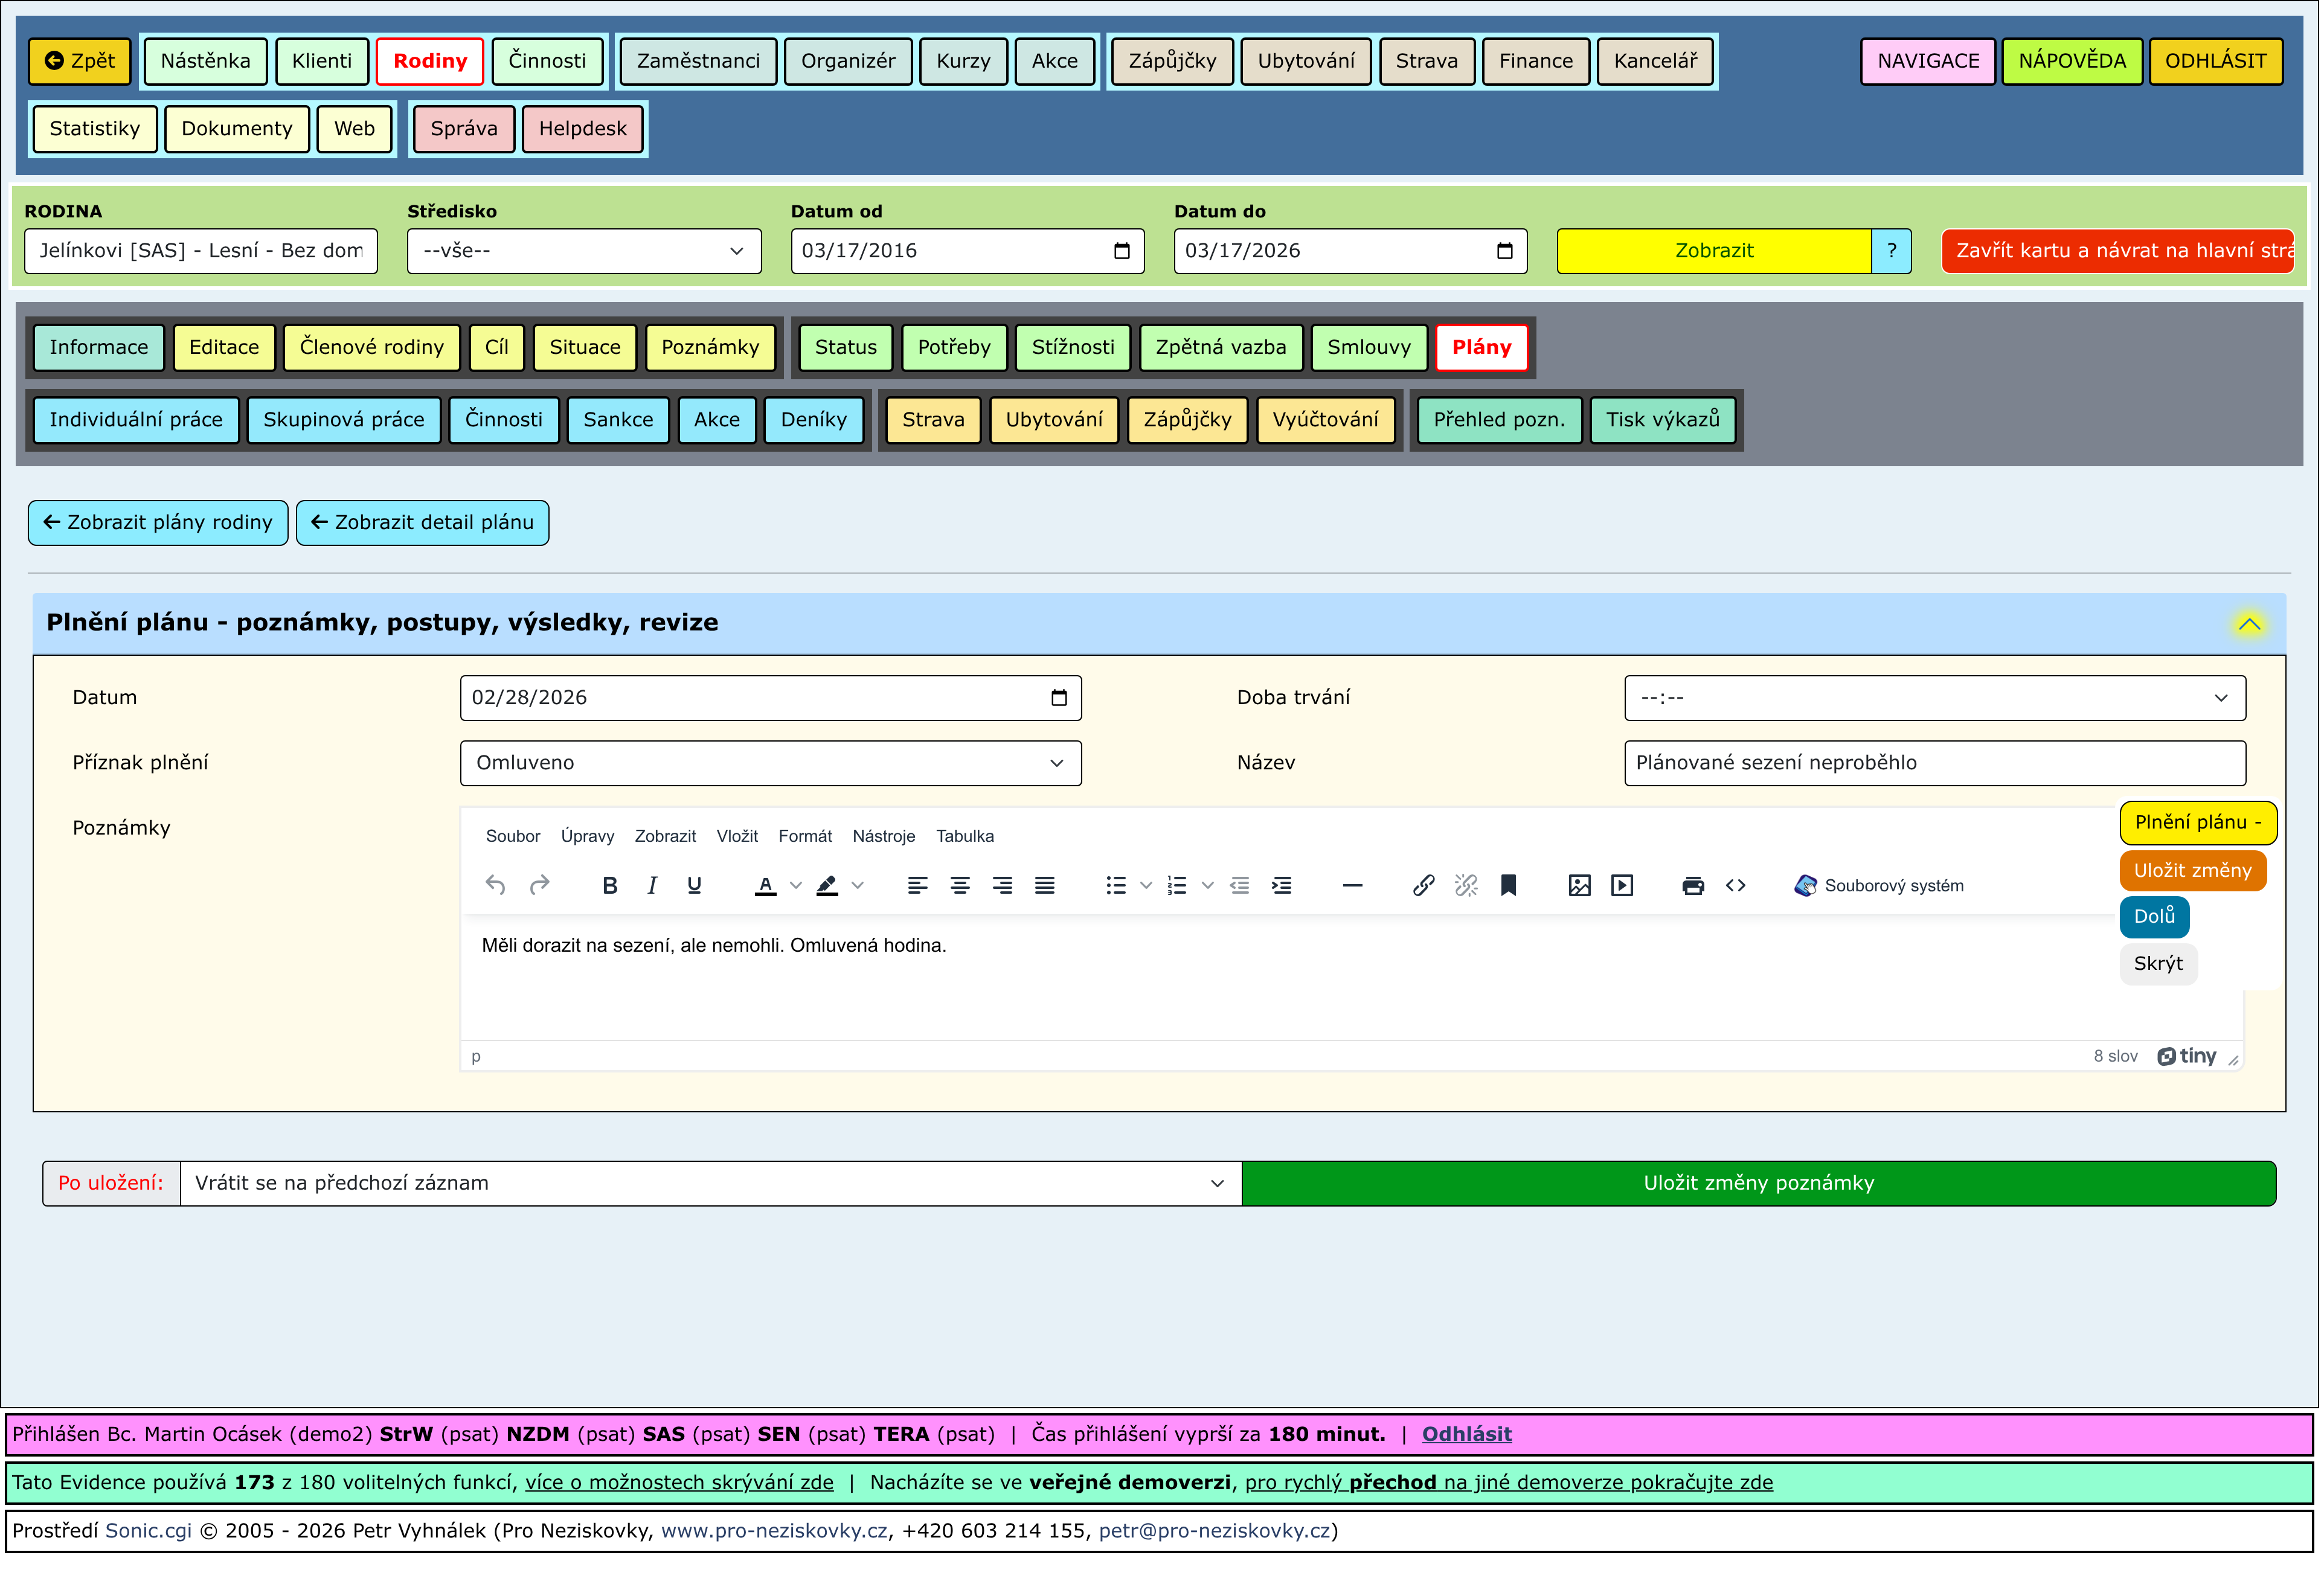This screenshot has height=1587, width=2324.
Task: Collapse the Plnění plánu section with the chevron
Action: [x=2249, y=624]
